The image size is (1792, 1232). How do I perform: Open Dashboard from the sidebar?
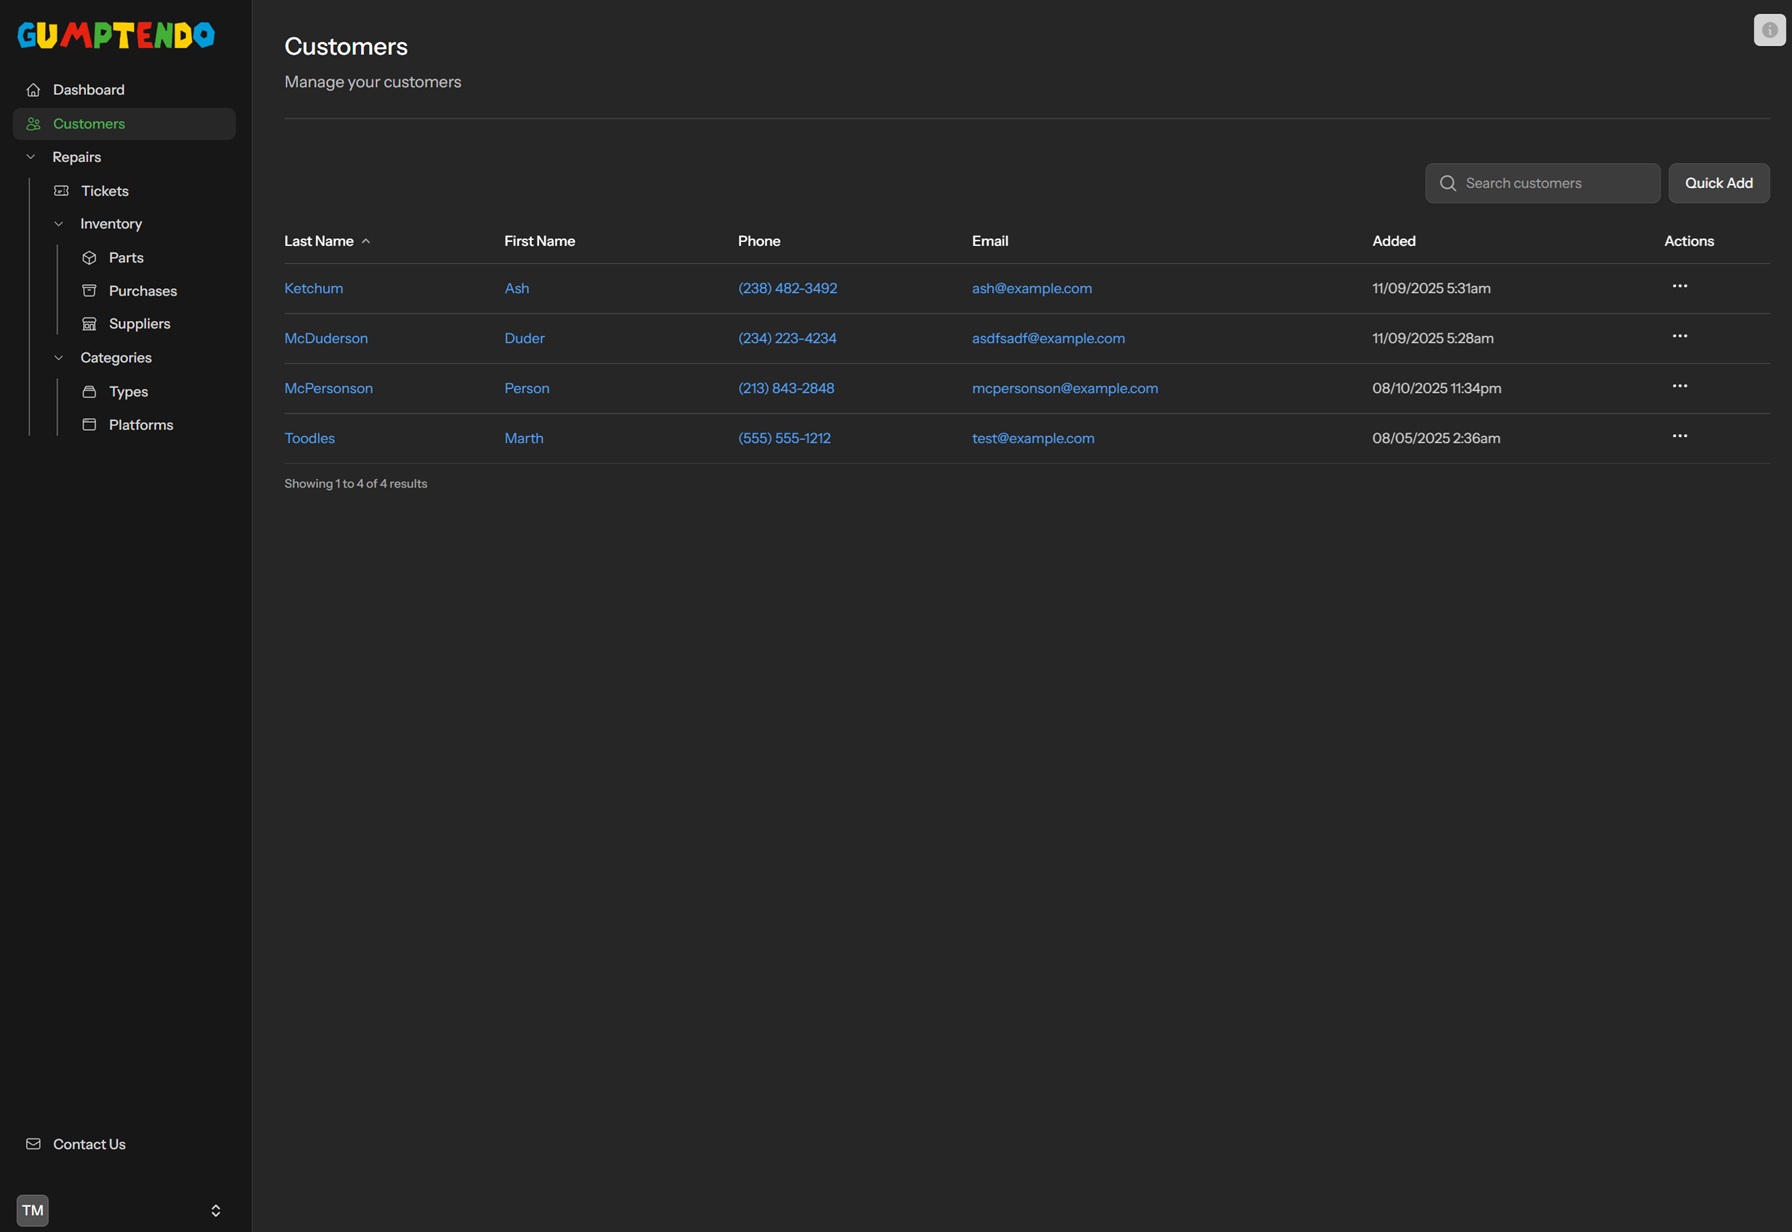point(89,90)
